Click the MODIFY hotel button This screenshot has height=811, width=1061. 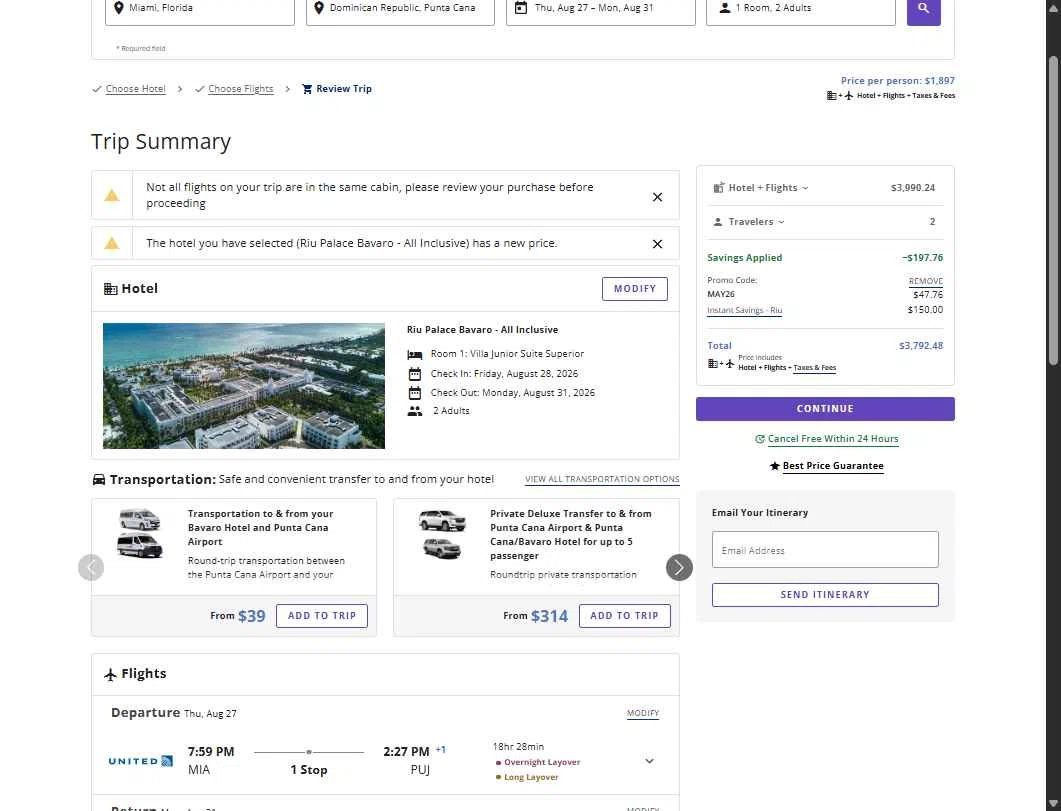635,289
